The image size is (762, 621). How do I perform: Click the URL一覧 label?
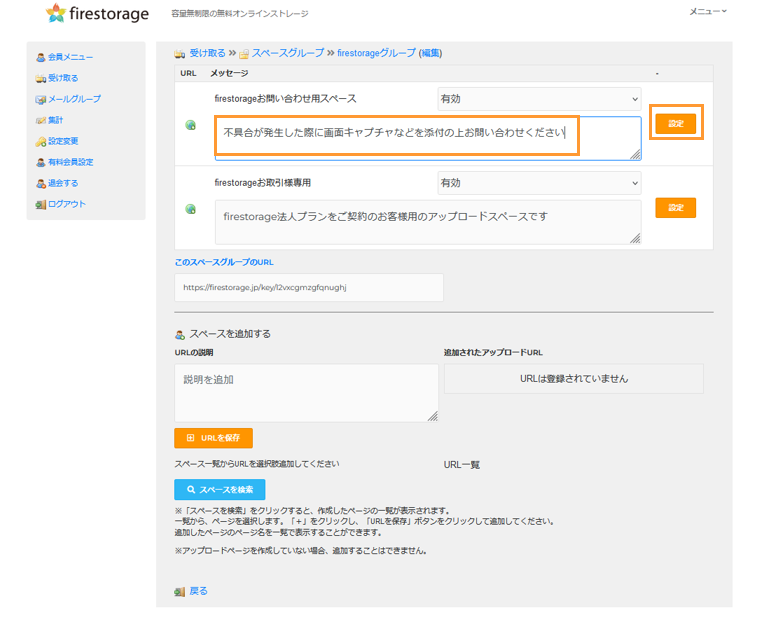pos(462,465)
